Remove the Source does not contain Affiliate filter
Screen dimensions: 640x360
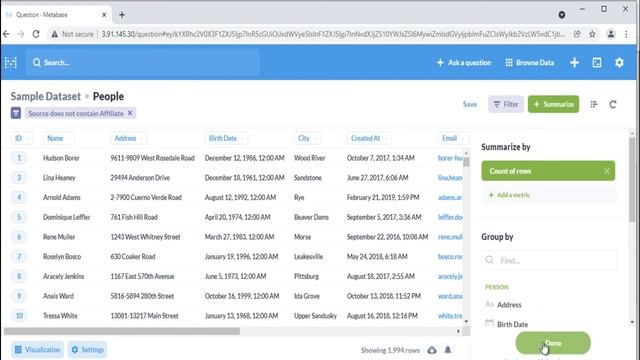point(130,113)
